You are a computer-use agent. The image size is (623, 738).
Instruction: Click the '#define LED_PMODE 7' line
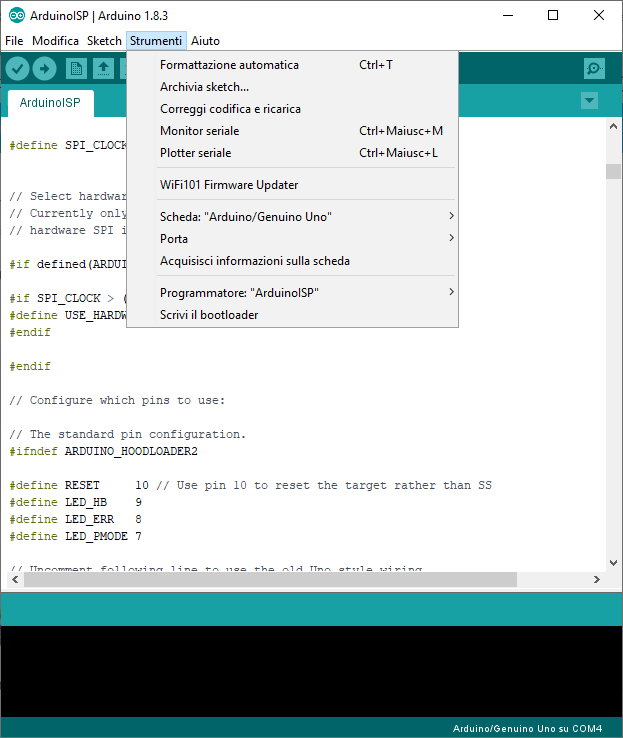click(x=75, y=536)
